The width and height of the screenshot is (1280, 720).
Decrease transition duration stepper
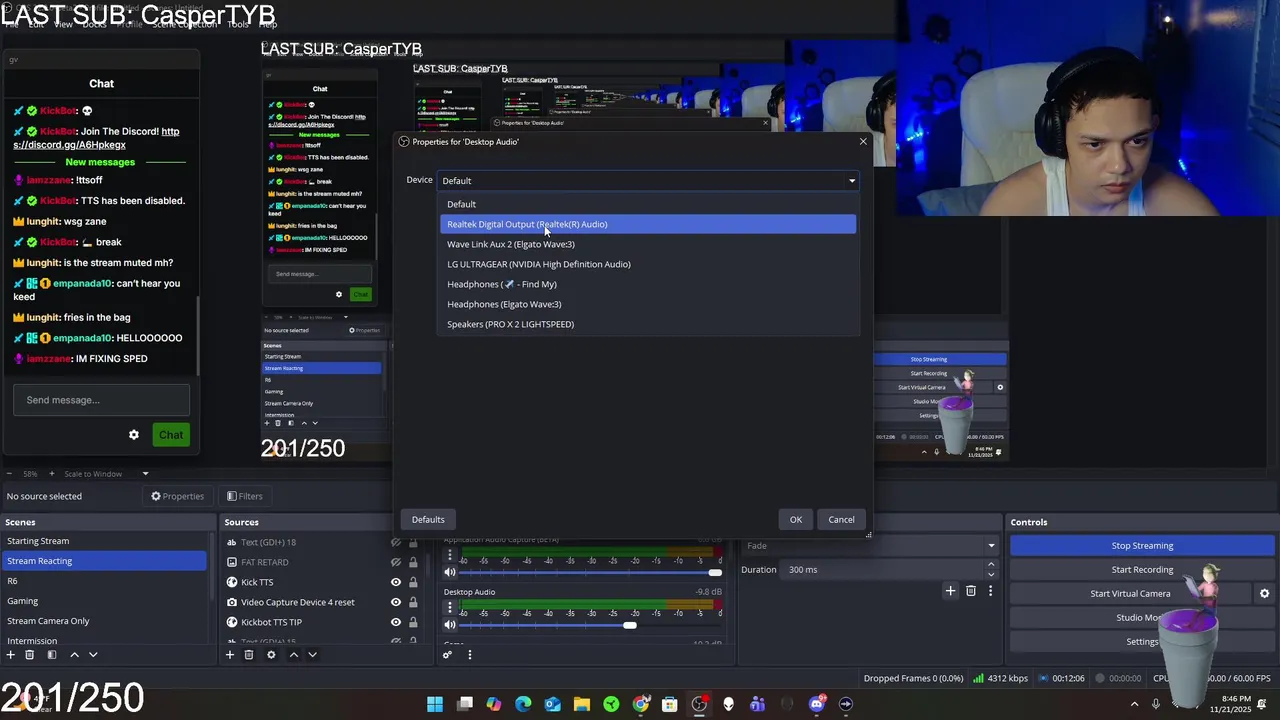pyautogui.click(x=991, y=574)
